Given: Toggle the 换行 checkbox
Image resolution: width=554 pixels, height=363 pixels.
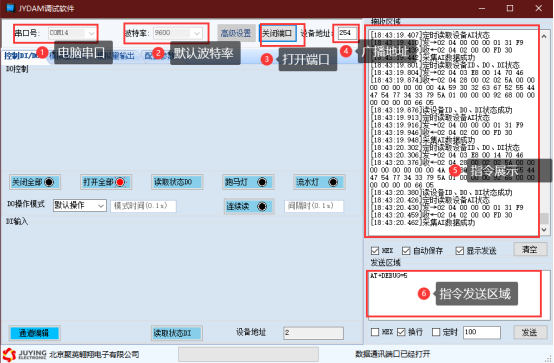Looking at the screenshot, I should (x=401, y=332).
